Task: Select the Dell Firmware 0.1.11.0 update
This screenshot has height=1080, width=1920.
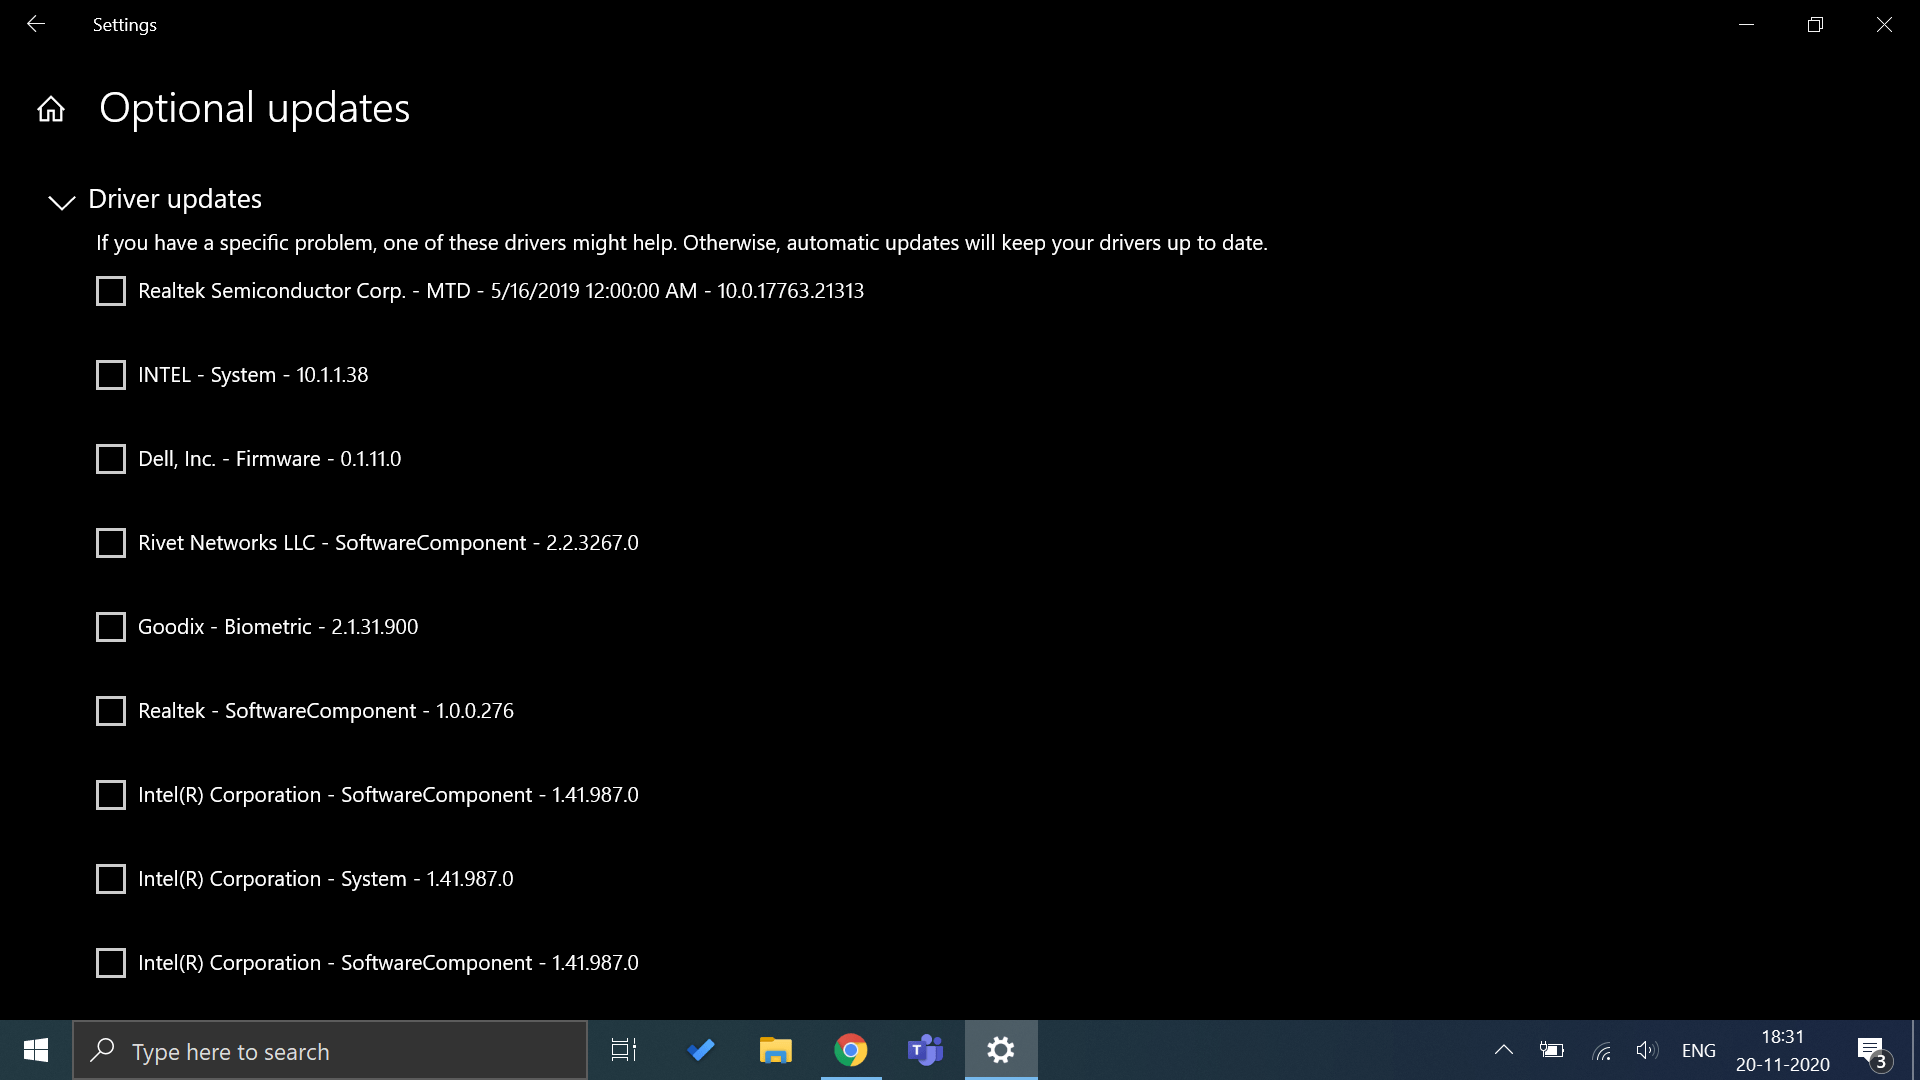Action: (x=111, y=459)
